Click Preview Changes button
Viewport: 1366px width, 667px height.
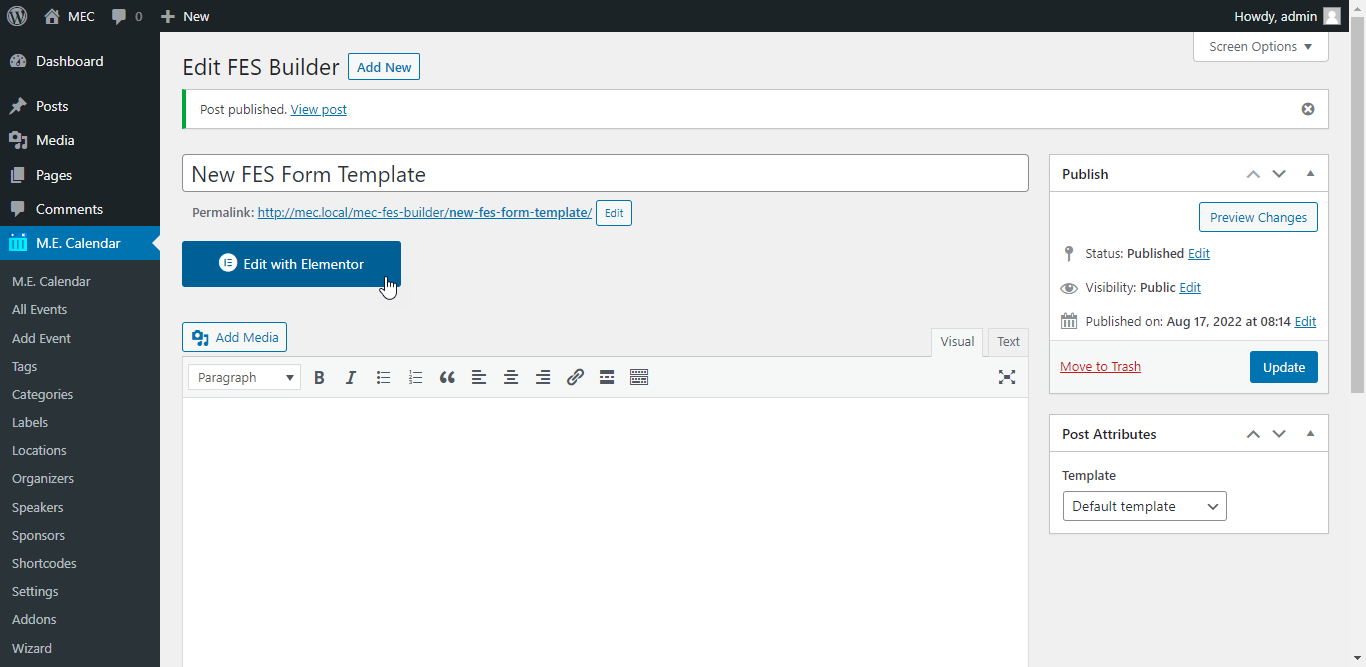pos(1258,217)
